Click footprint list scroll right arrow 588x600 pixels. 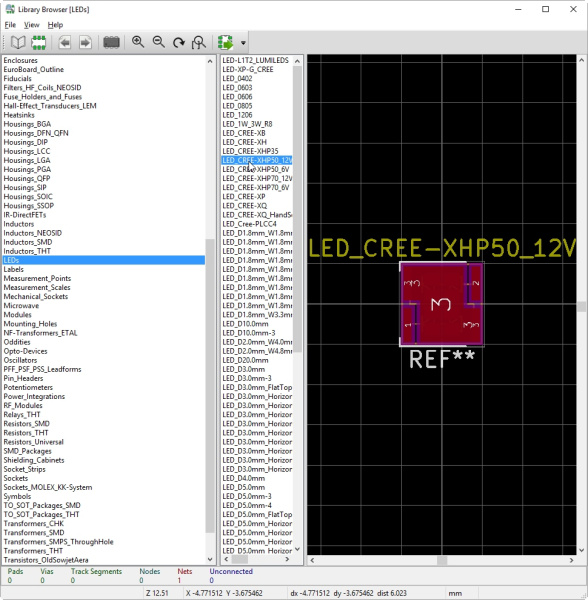pyautogui.click(x=287, y=559)
